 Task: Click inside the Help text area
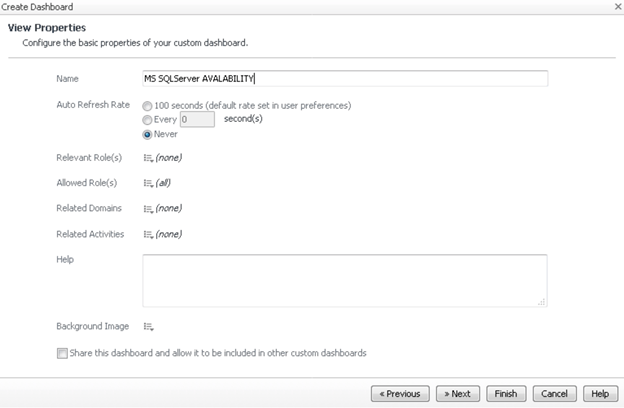(345, 280)
